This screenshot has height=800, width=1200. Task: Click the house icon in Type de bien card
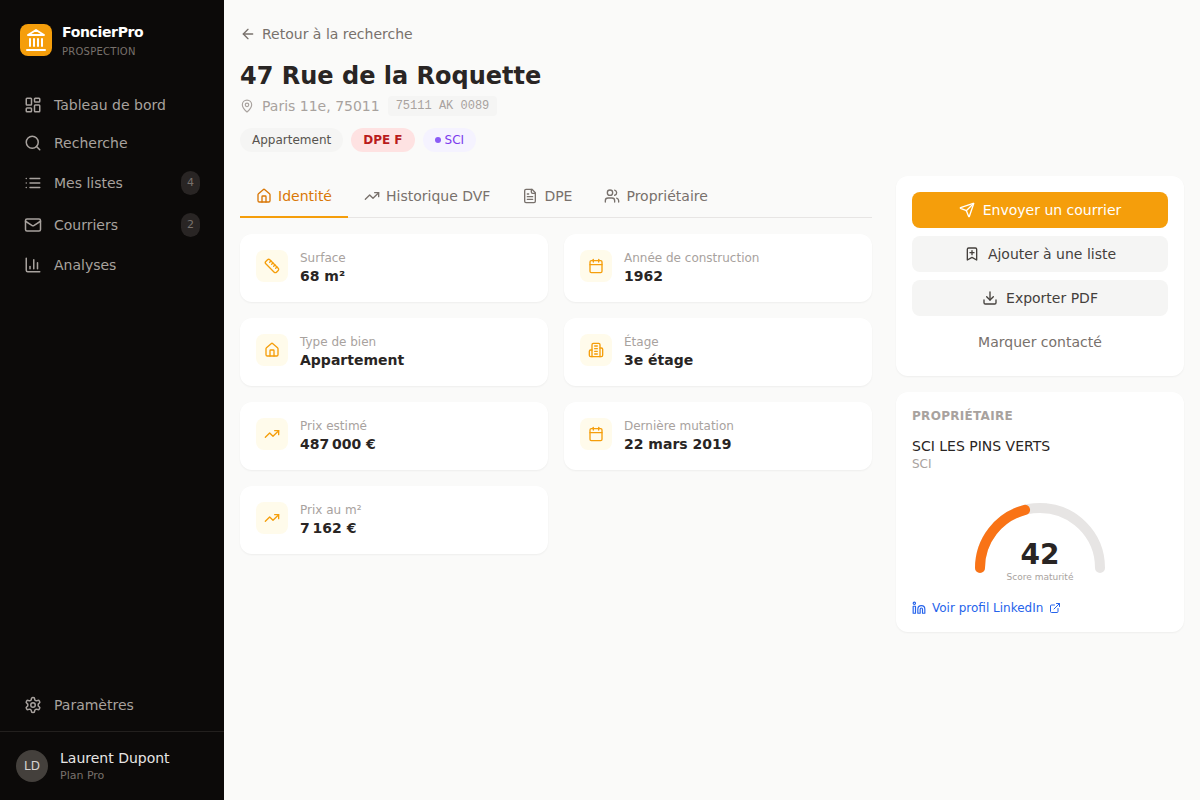[272, 350]
